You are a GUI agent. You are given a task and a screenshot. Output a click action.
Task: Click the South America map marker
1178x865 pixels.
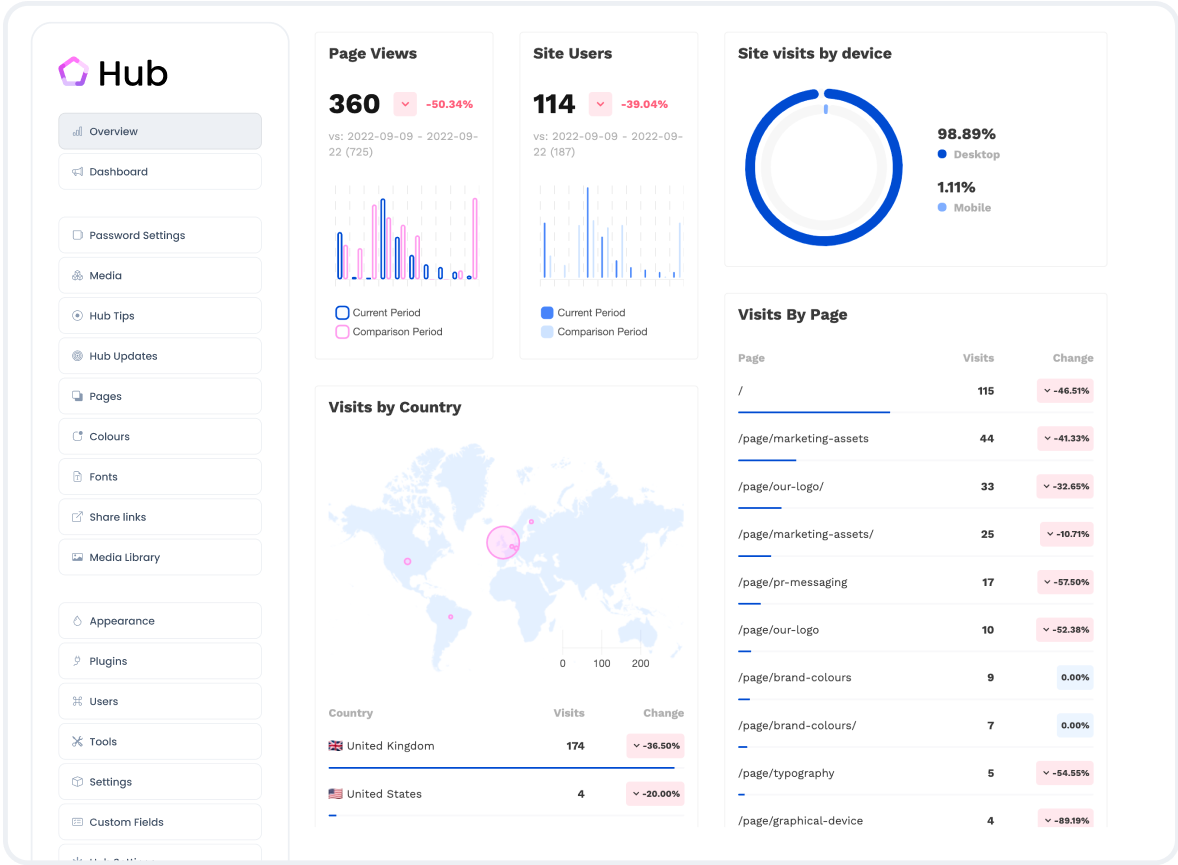tap(451, 617)
